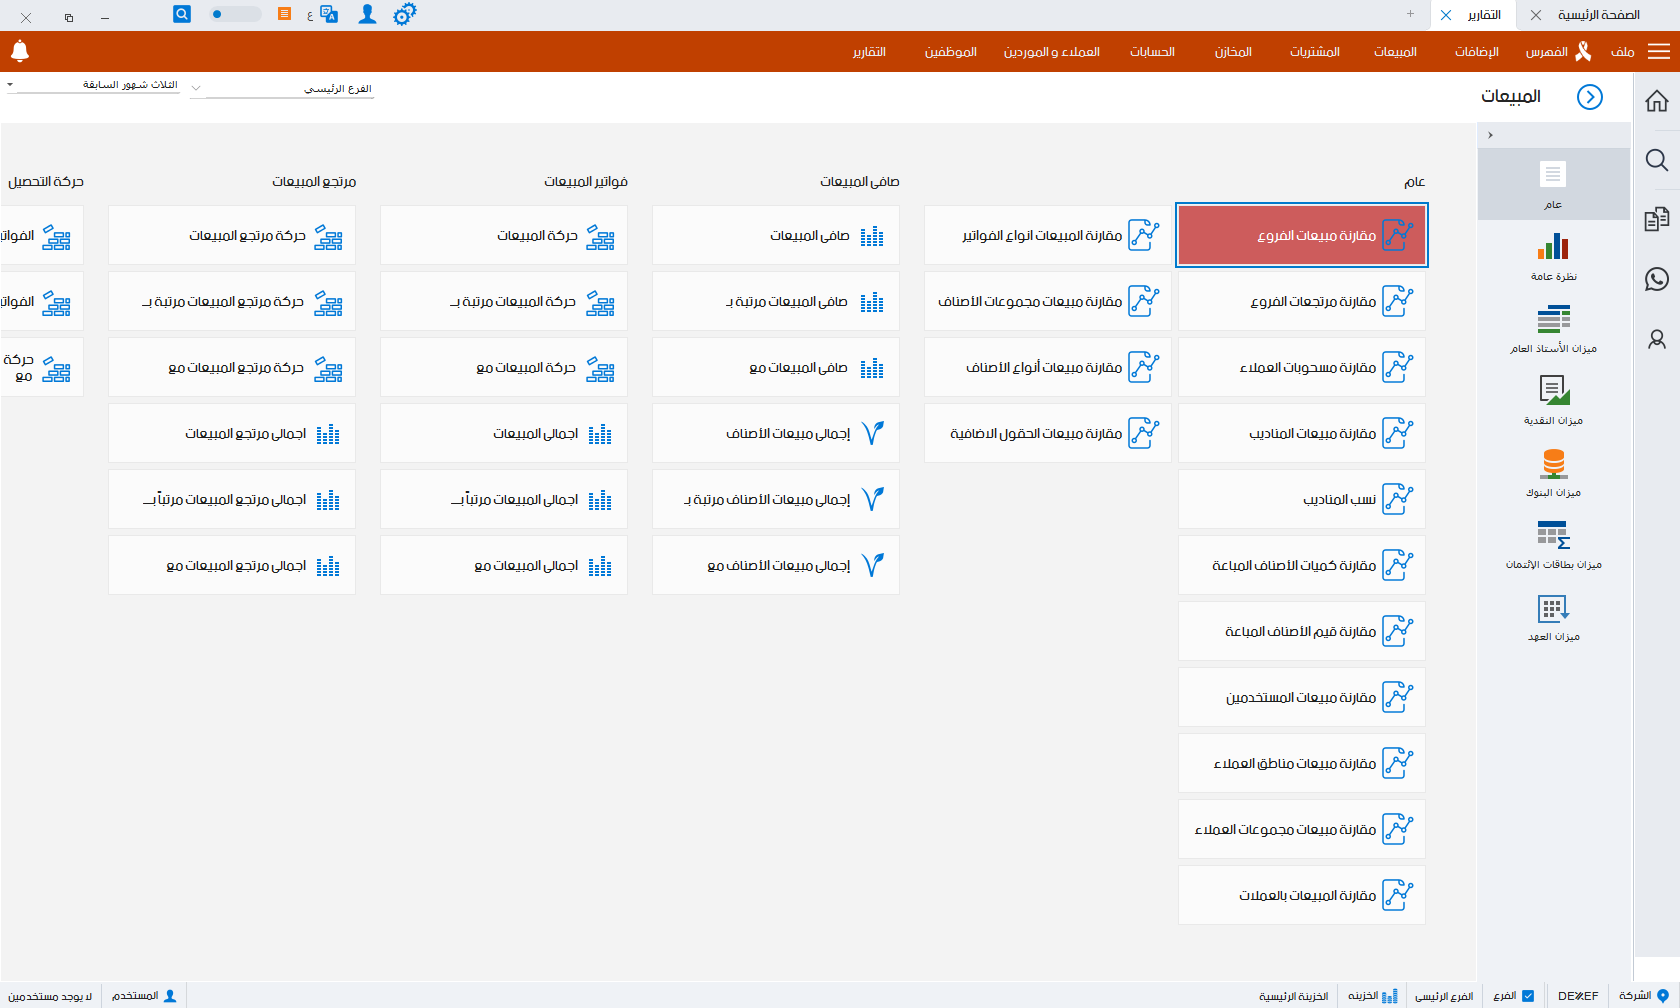Screen dimensions: 1680x1008
Task: Click the language translate icon
Action: (328, 15)
